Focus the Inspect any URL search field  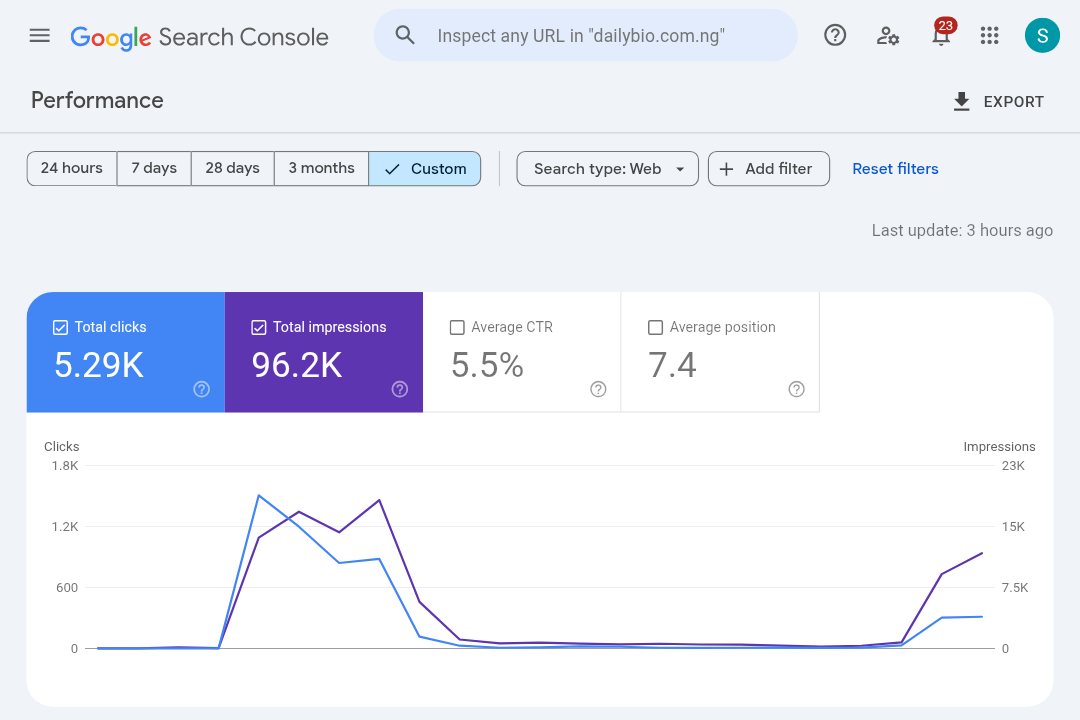tap(585, 35)
